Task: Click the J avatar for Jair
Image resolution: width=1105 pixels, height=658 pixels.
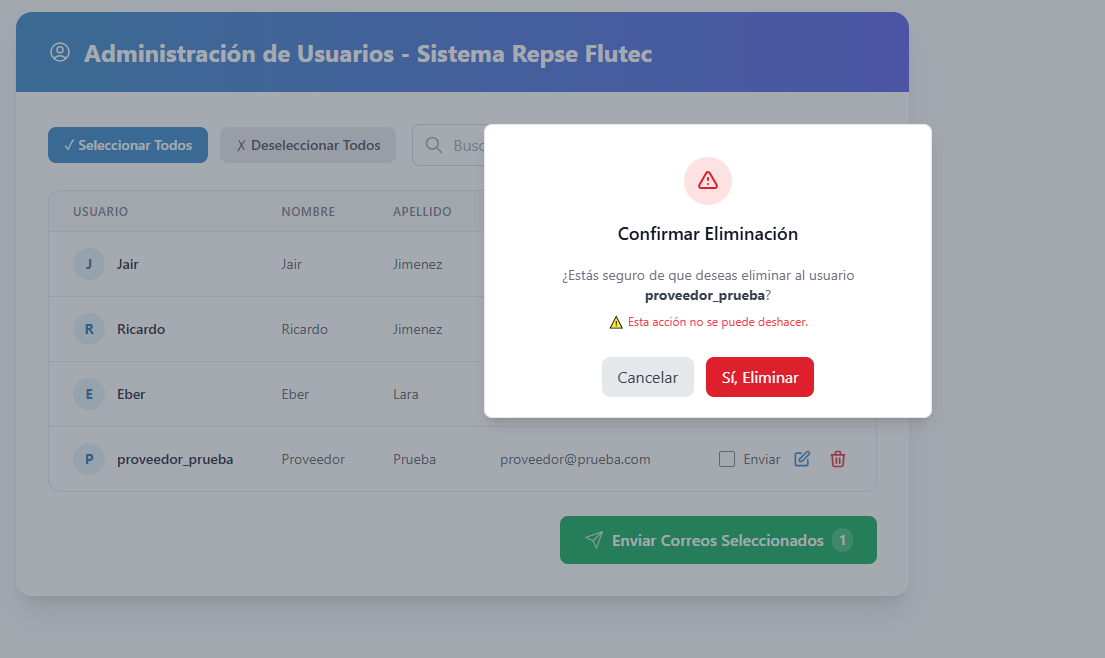Action: (x=89, y=264)
